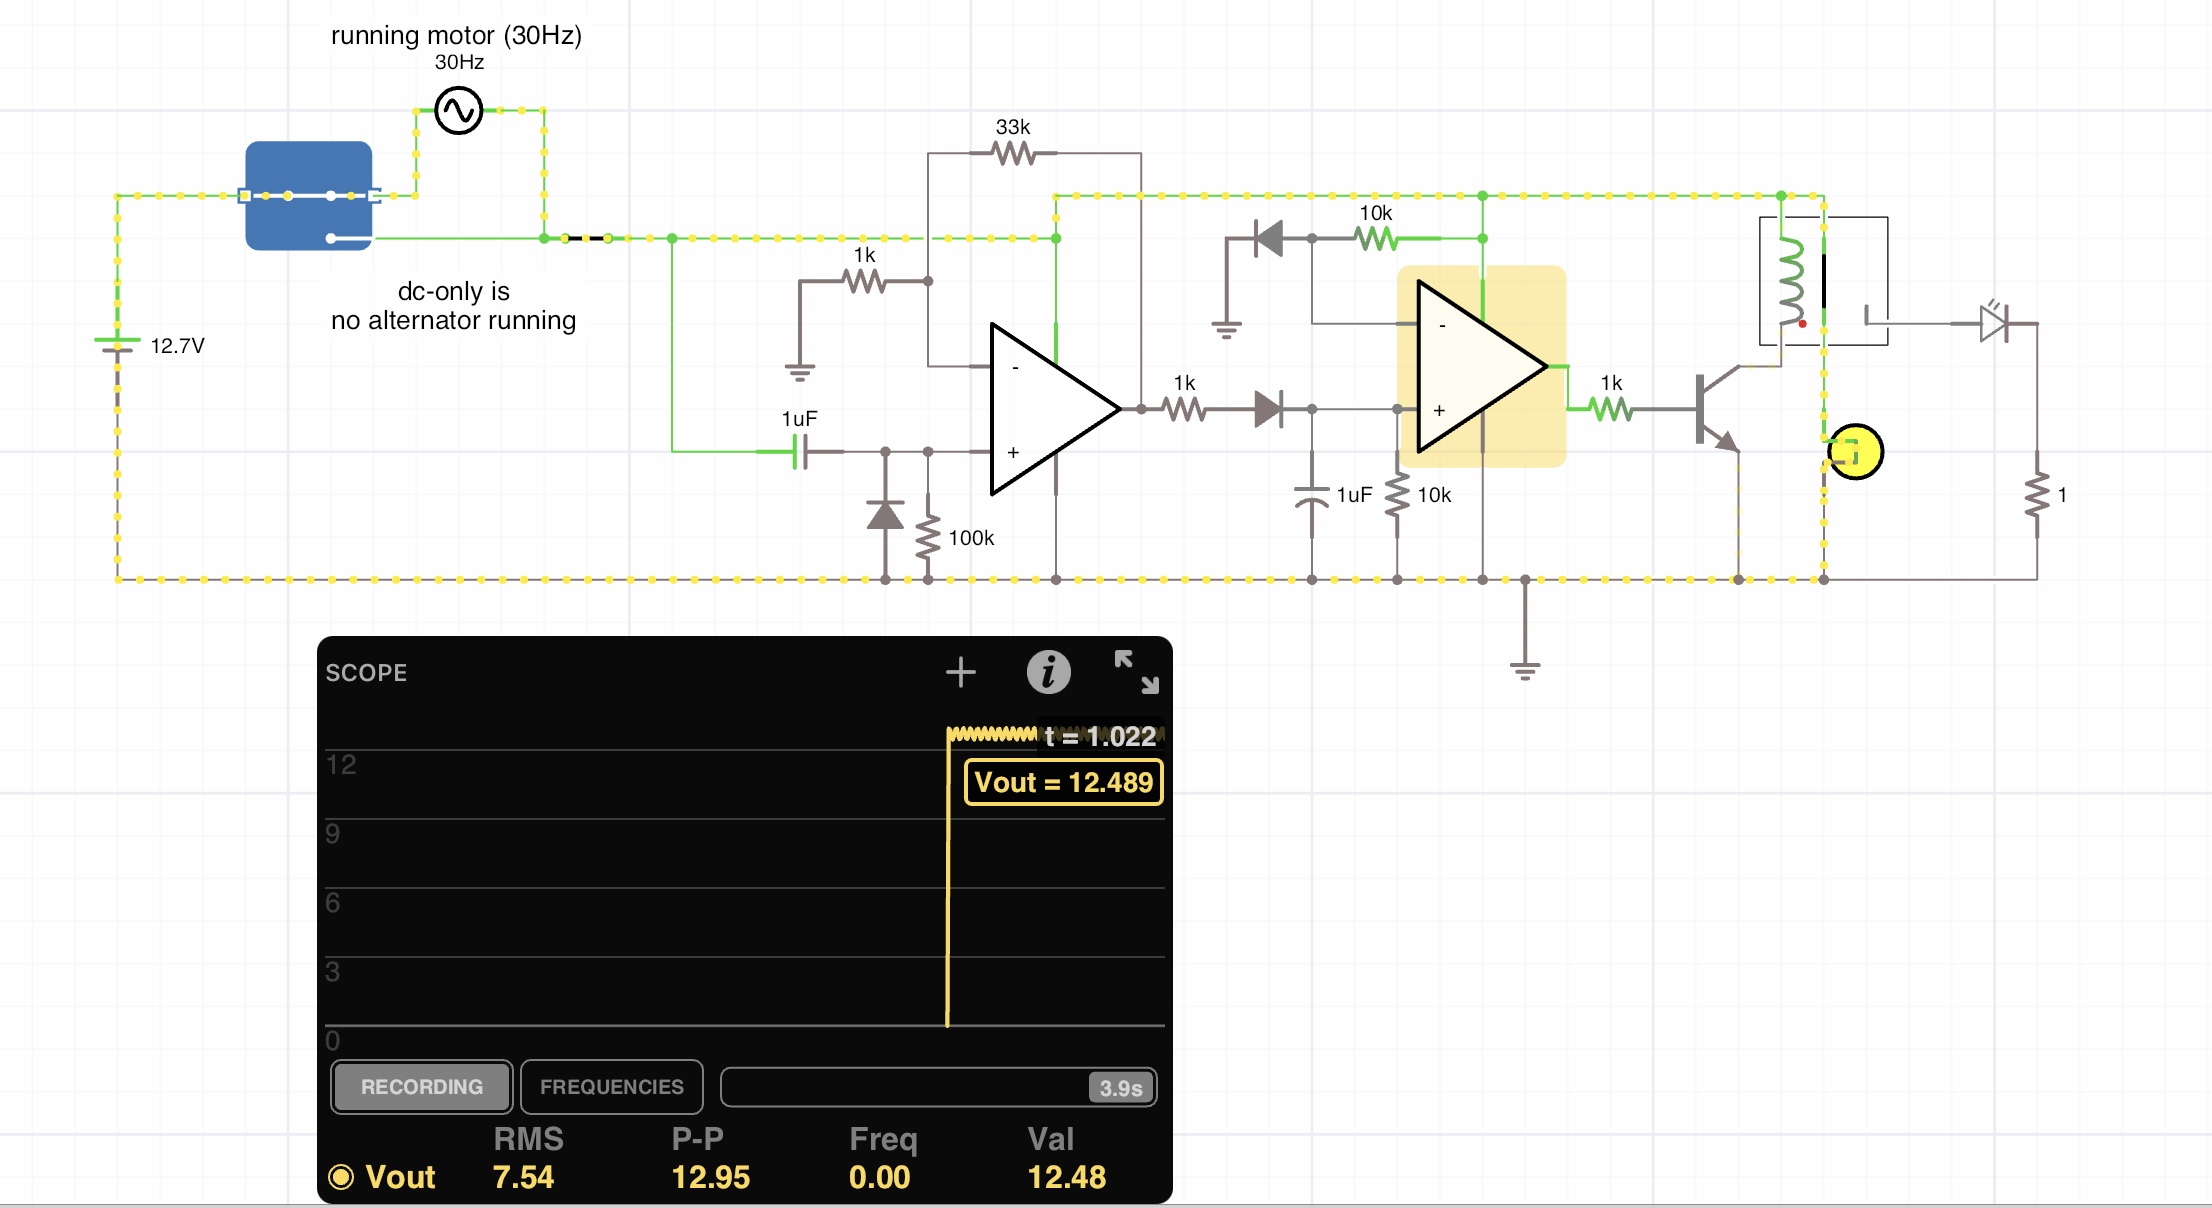Click the 'running motor (30Hz)' label
Image resolution: width=2212 pixels, height=1208 pixels.
pyautogui.click(x=456, y=35)
